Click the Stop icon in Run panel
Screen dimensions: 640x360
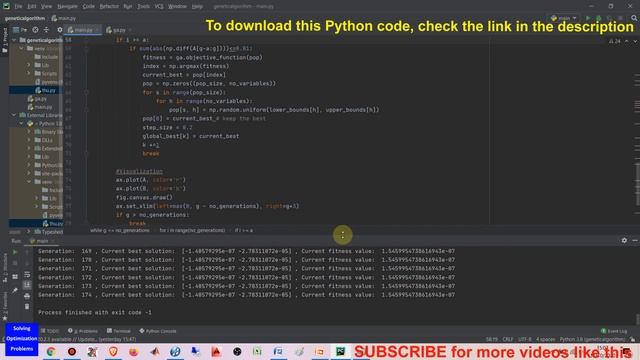pyautogui.click(x=15, y=264)
